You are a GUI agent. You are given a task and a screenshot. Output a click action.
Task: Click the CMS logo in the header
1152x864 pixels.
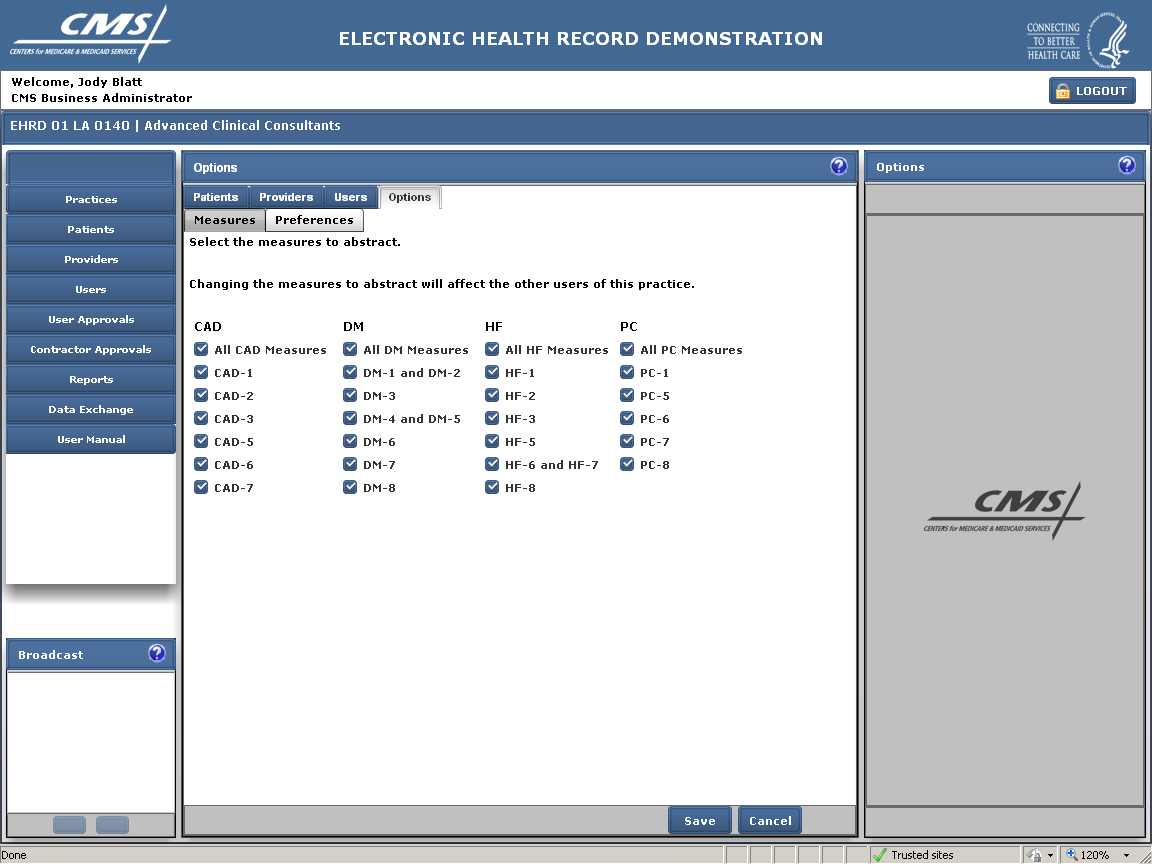click(91, 34)
